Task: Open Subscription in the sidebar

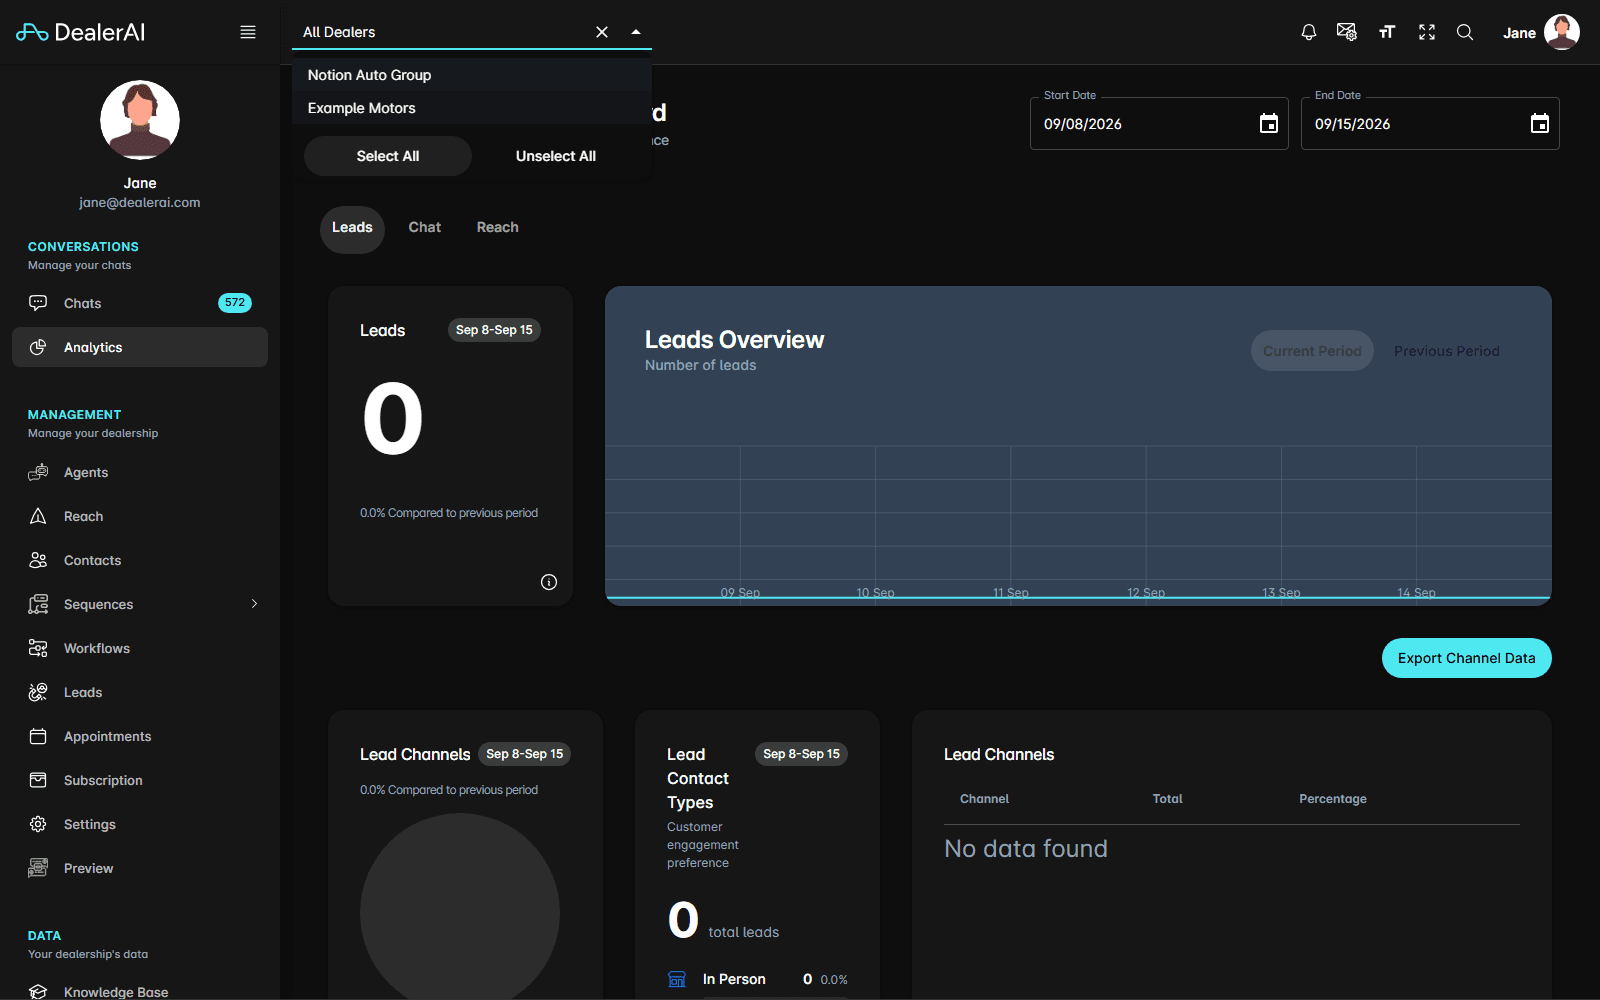Action: pyautogui.click(x=140, y=780)
